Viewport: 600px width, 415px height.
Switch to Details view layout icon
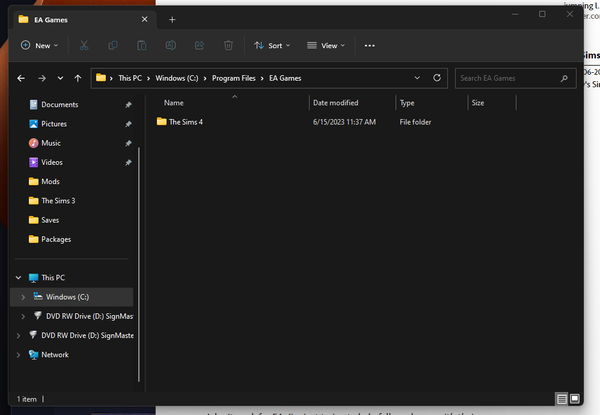tap(562, 399)
